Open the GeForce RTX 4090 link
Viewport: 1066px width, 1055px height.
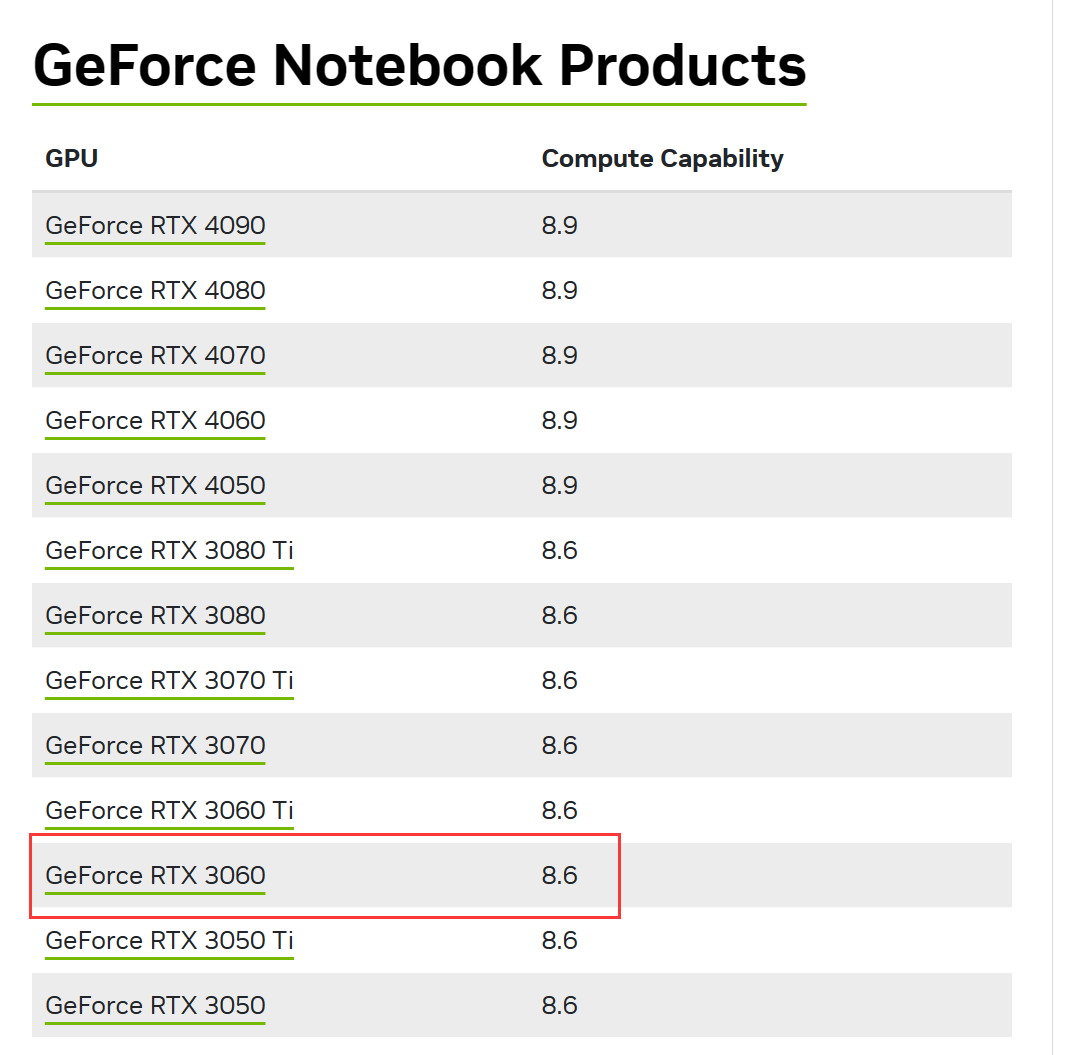155,226
